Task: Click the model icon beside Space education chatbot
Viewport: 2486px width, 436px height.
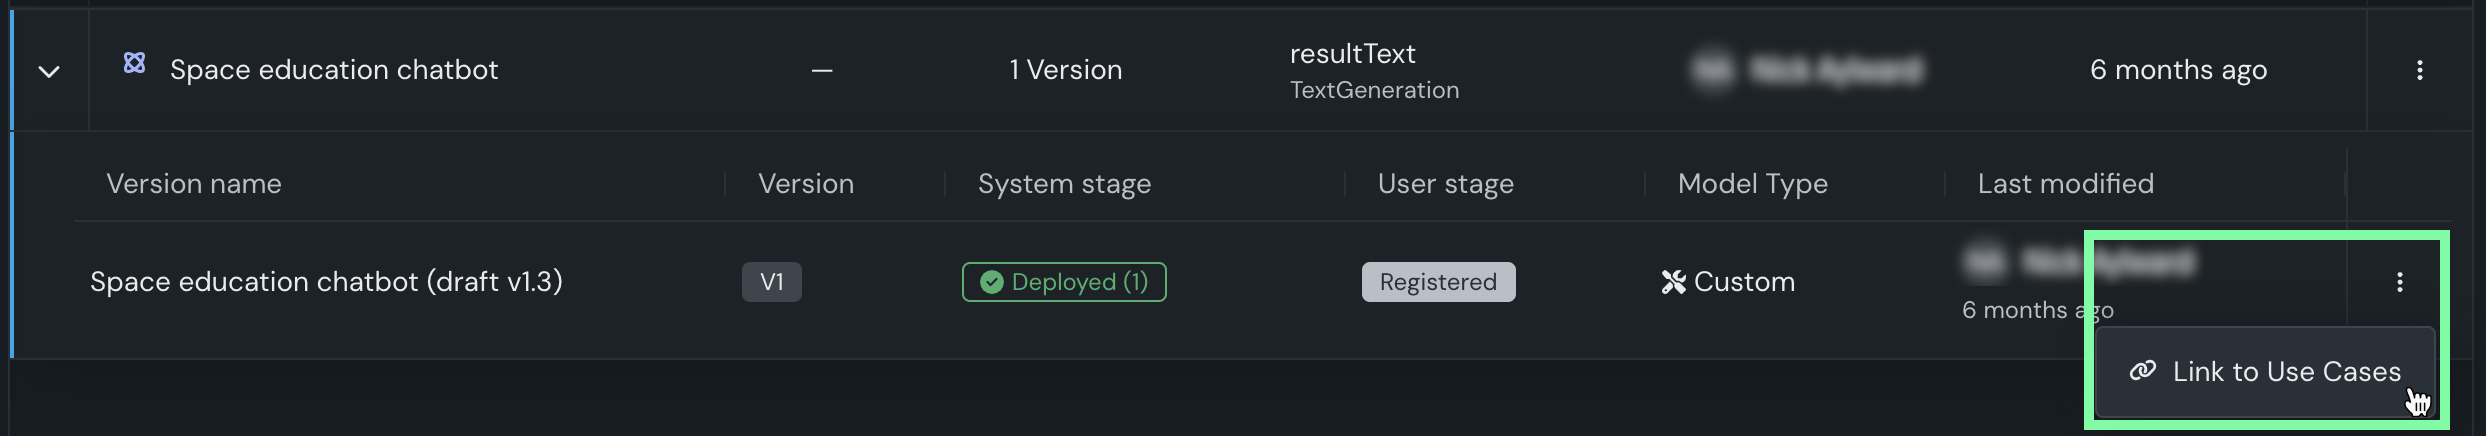Action: click(134, 63)
